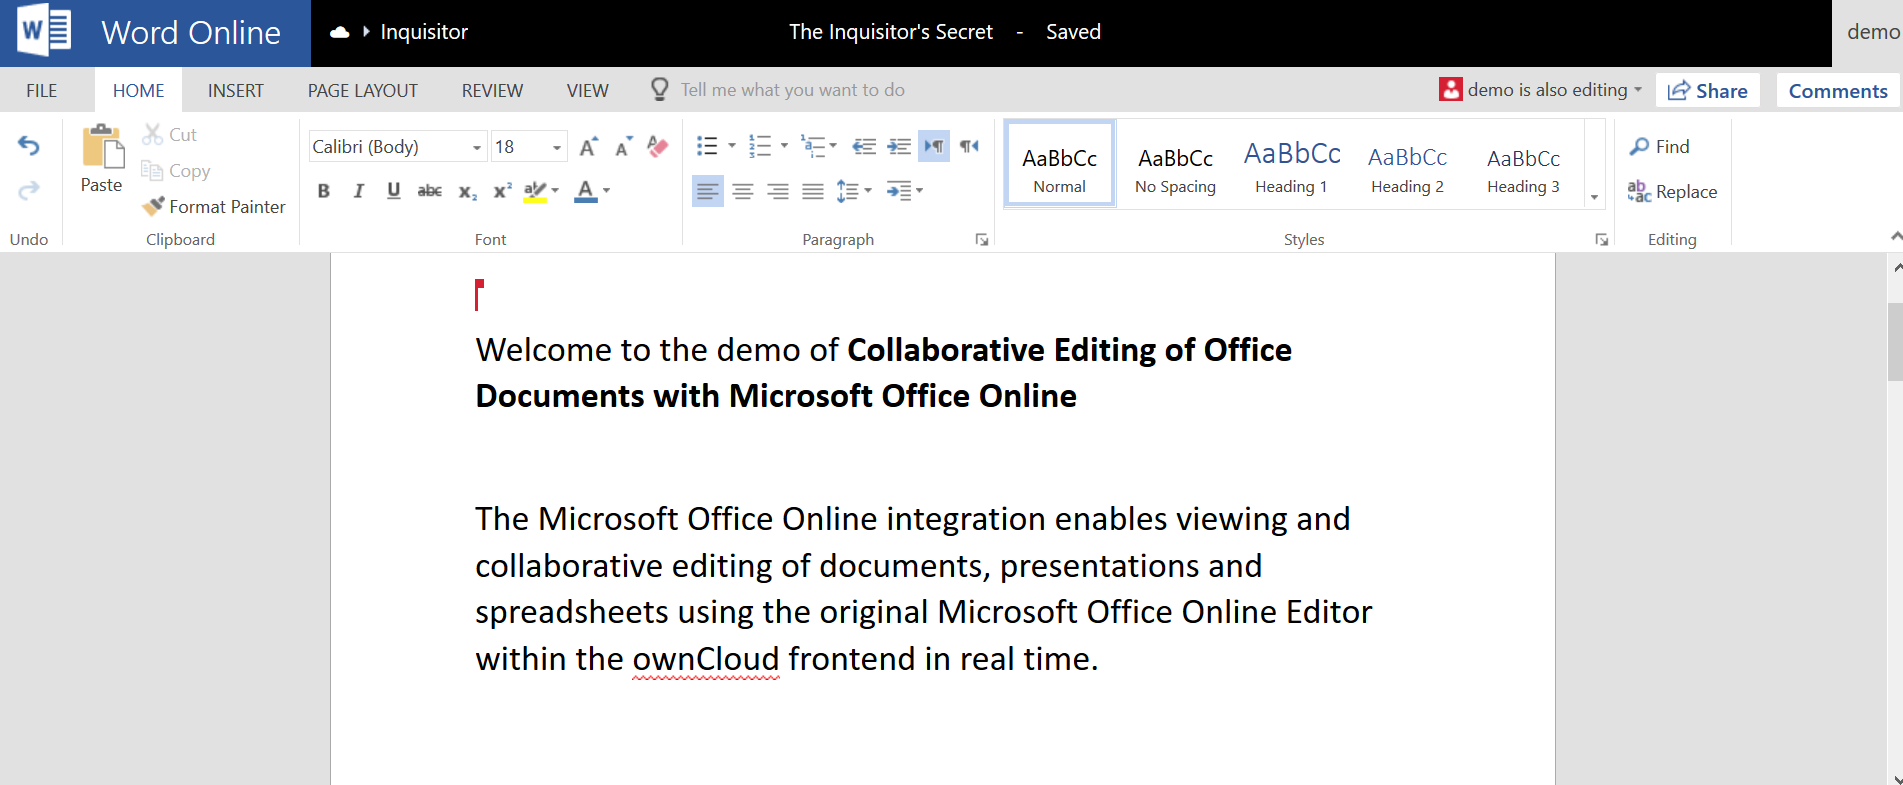Open the Inquisitor folder breadcrumb
Image resolution: width=1903 pixels, height=785 pixels.
click(x=424, y=32)
